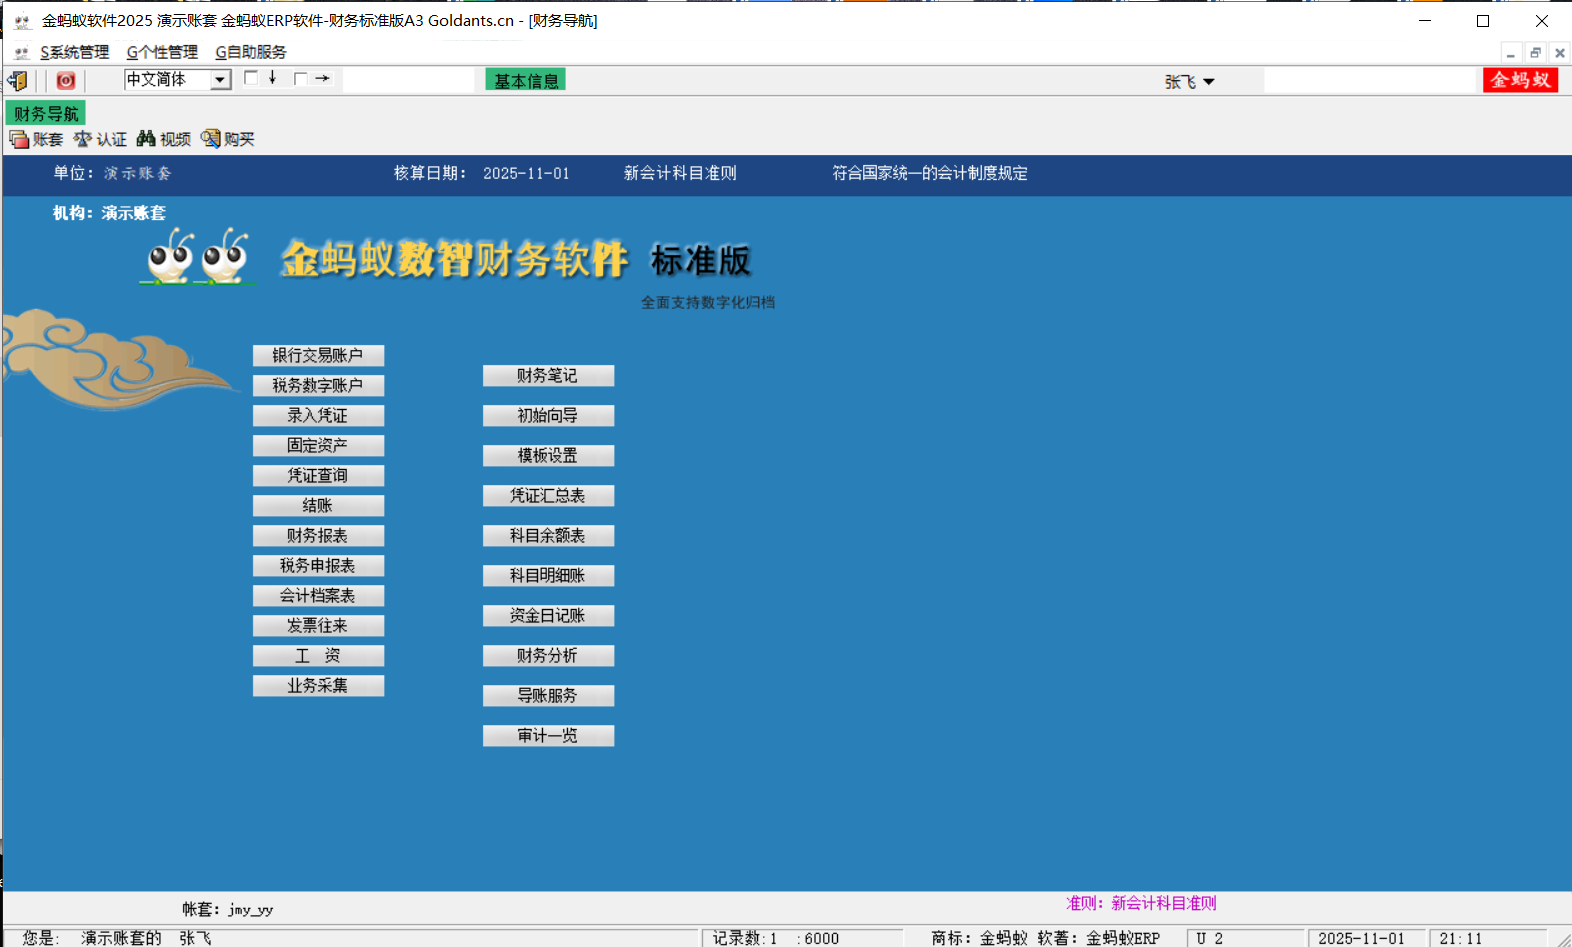1572x947 pixels.
Task: Click the red 金蚂蚁 logo badge
Action: click(x=1520, y=80)
